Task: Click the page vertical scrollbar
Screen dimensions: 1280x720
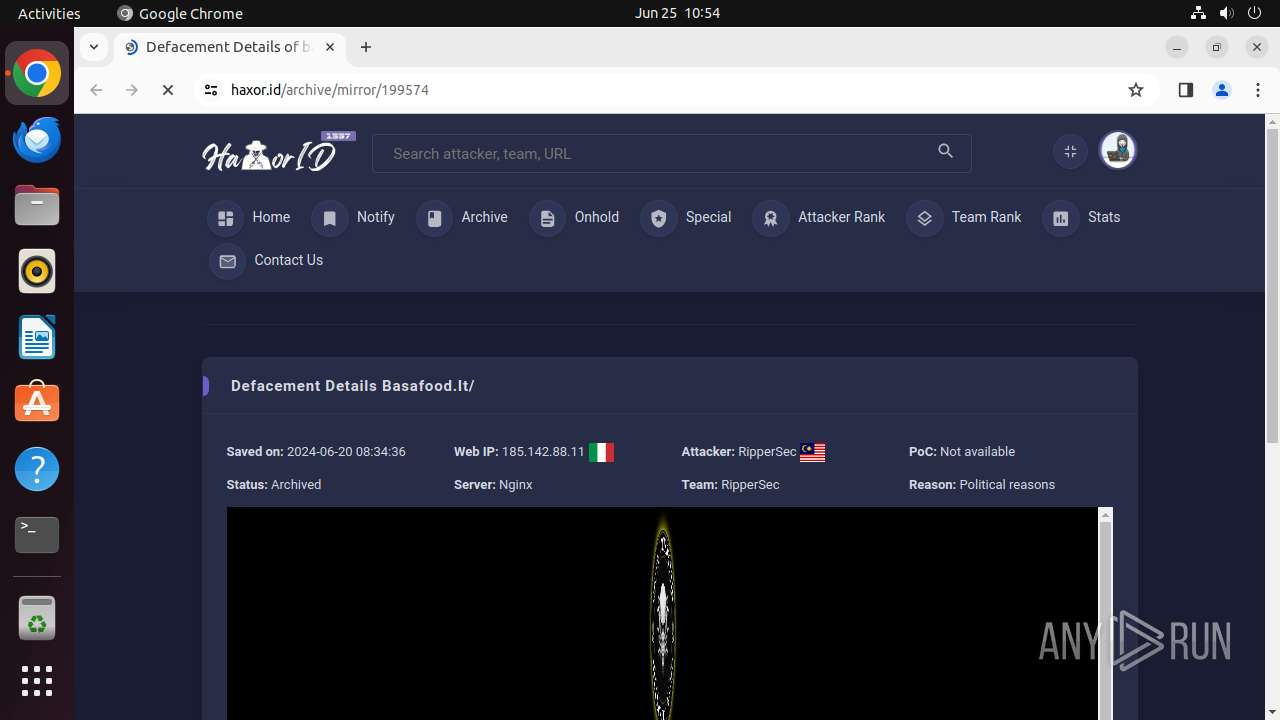Action: [1272, 285]
